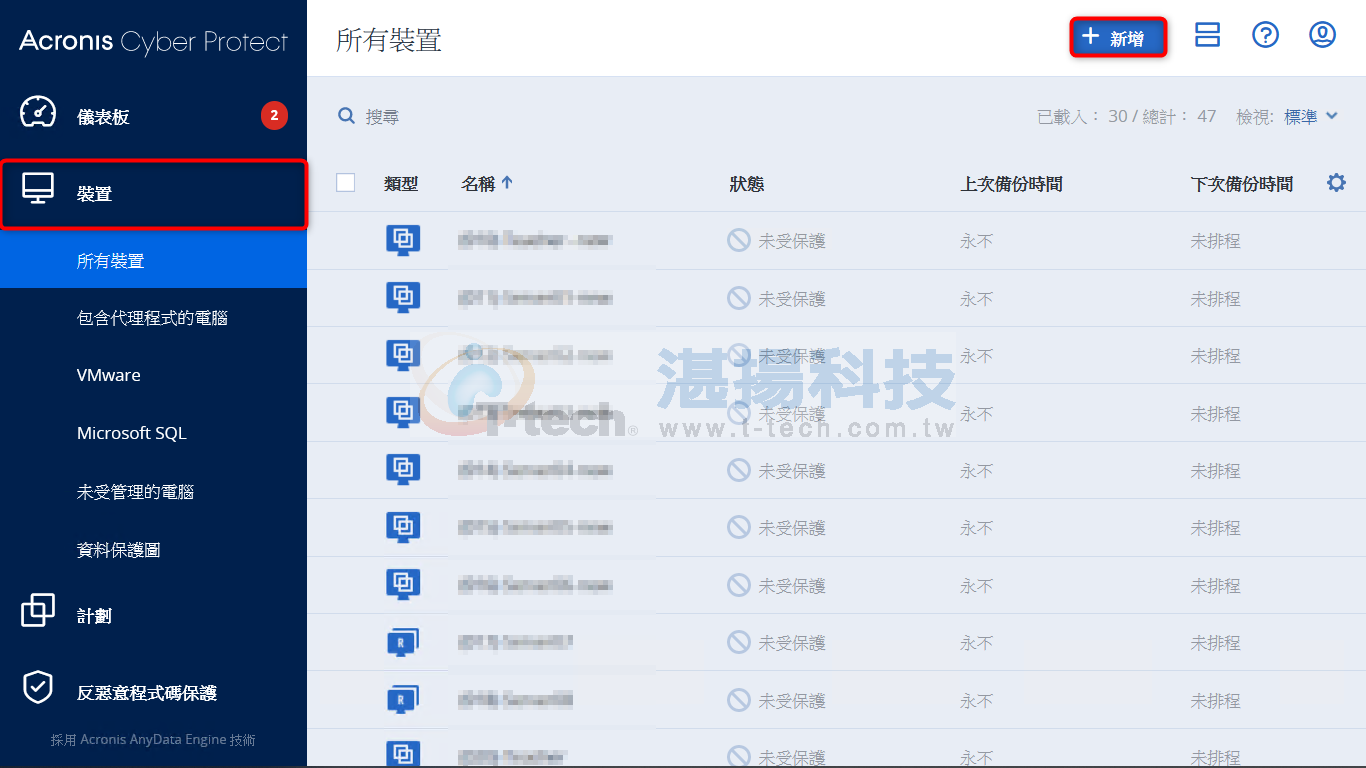
Task: Click the 所有裝置 page title
Action: click(x=389, y=40)
